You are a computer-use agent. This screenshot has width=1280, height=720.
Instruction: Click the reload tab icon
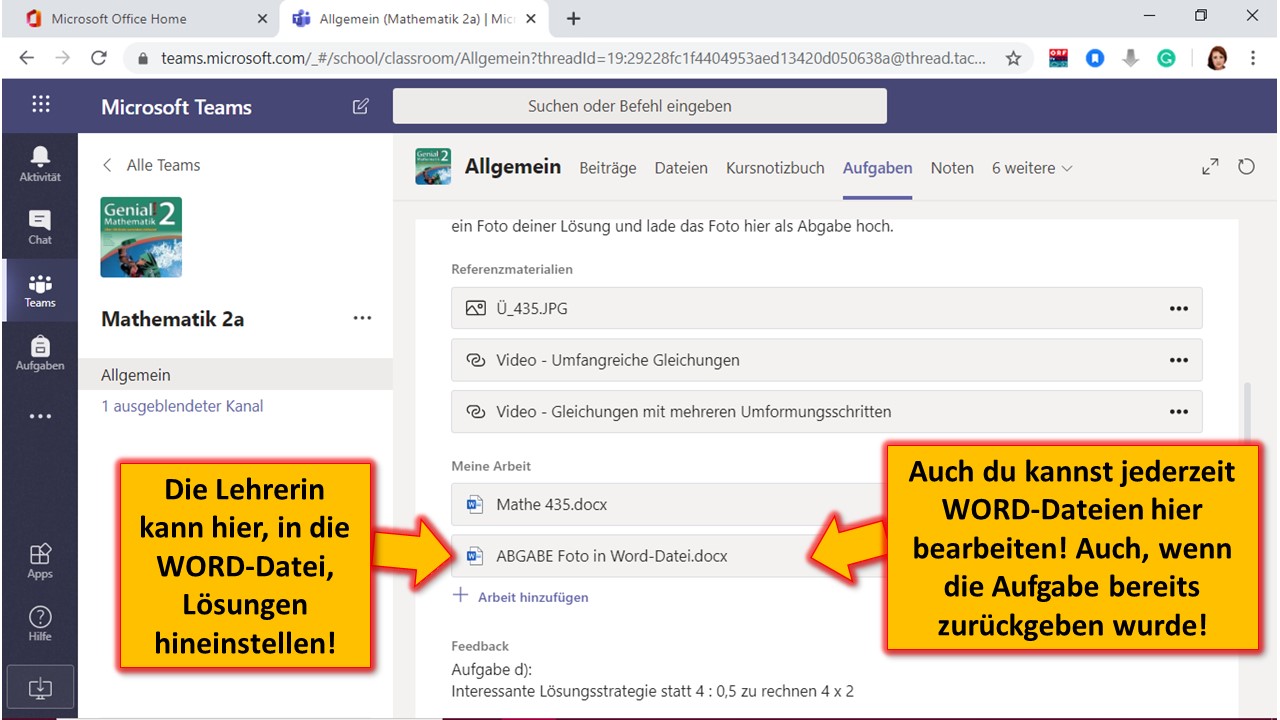[1246, 167]
